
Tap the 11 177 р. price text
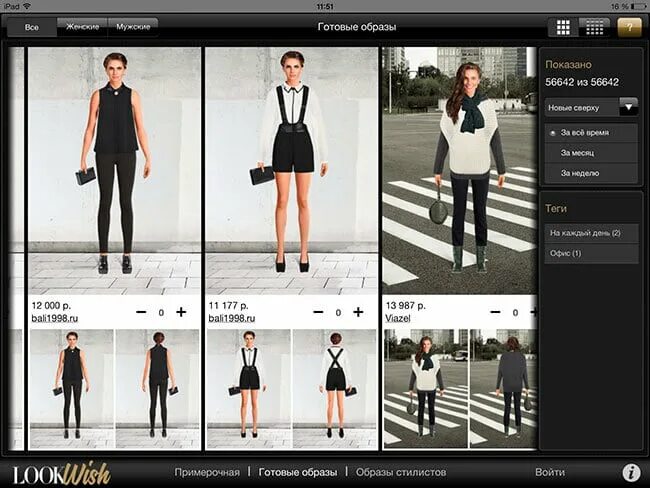click(x=228, y=306)
